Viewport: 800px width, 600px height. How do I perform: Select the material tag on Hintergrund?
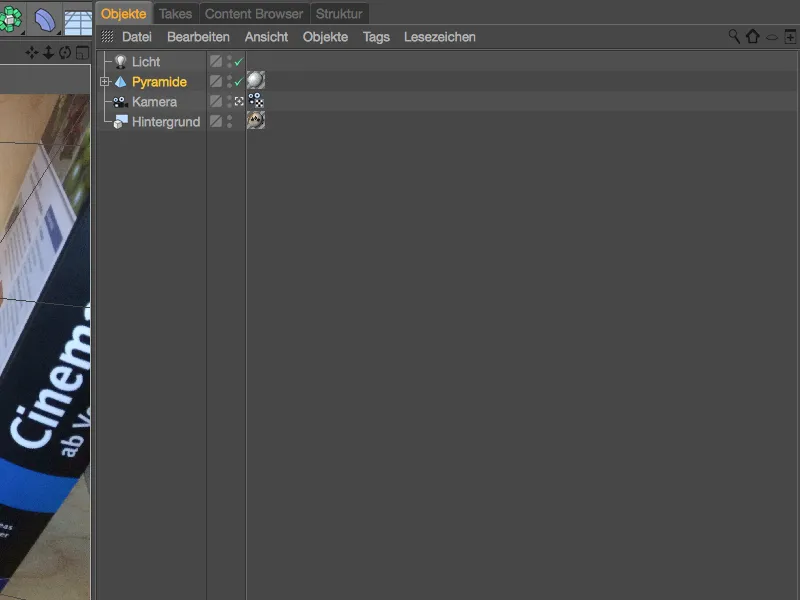[x=256, y=120]
